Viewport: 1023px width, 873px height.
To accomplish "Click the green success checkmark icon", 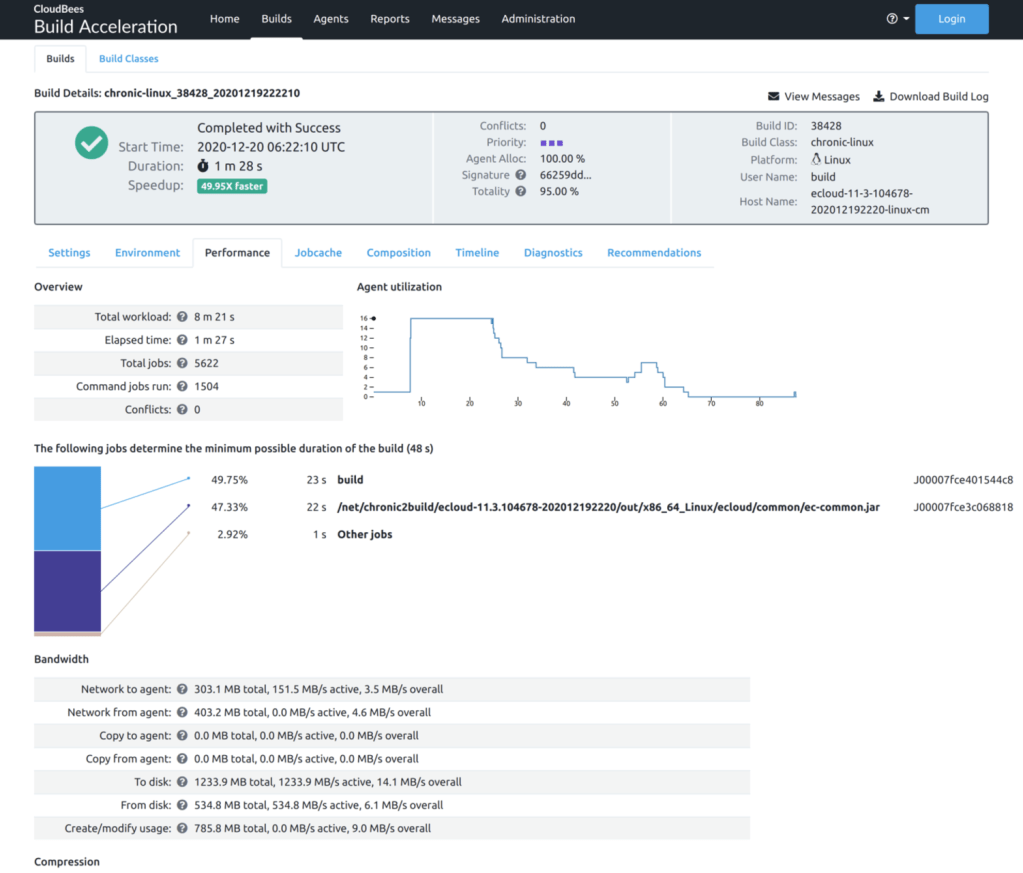I will 92,143.
